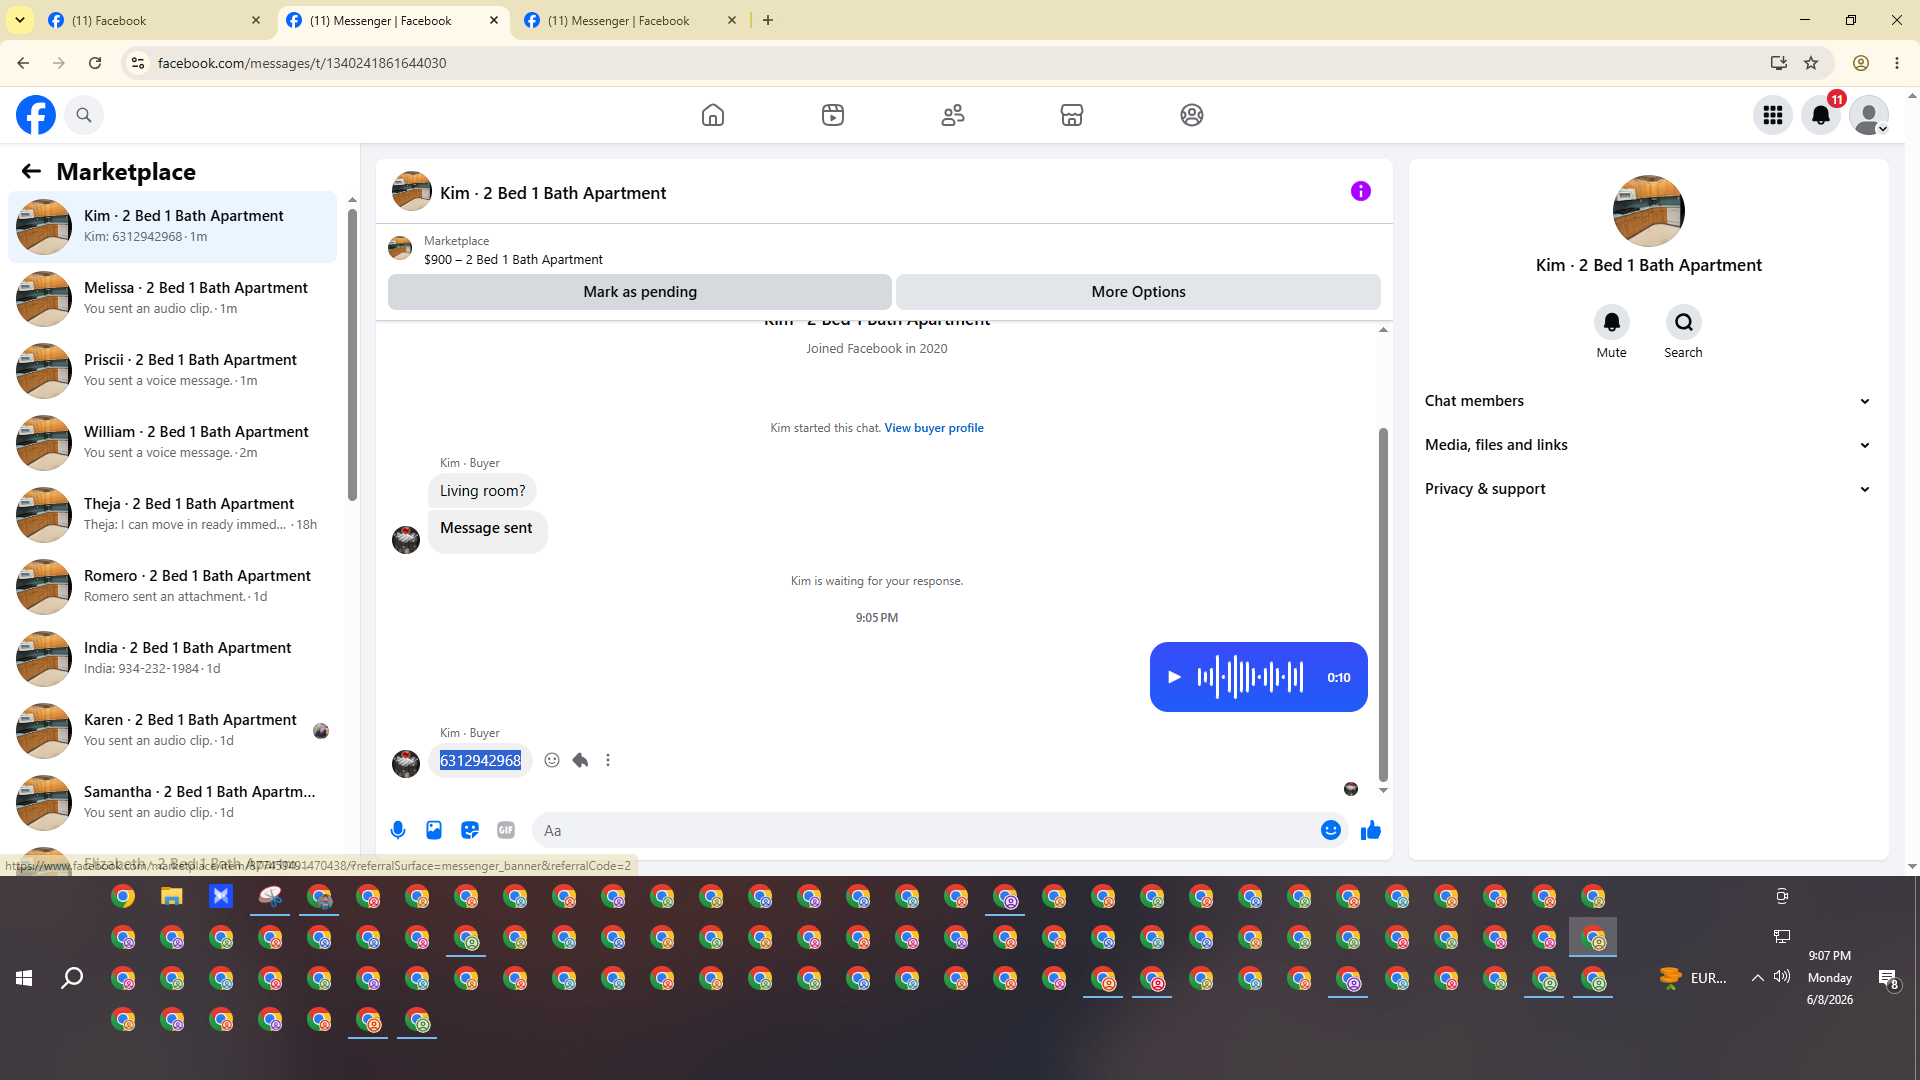Open Kim's conversation in the chat list
Image resolution: width=1920 pixels, height=1080 pixels.
click(x=173, y=227)
